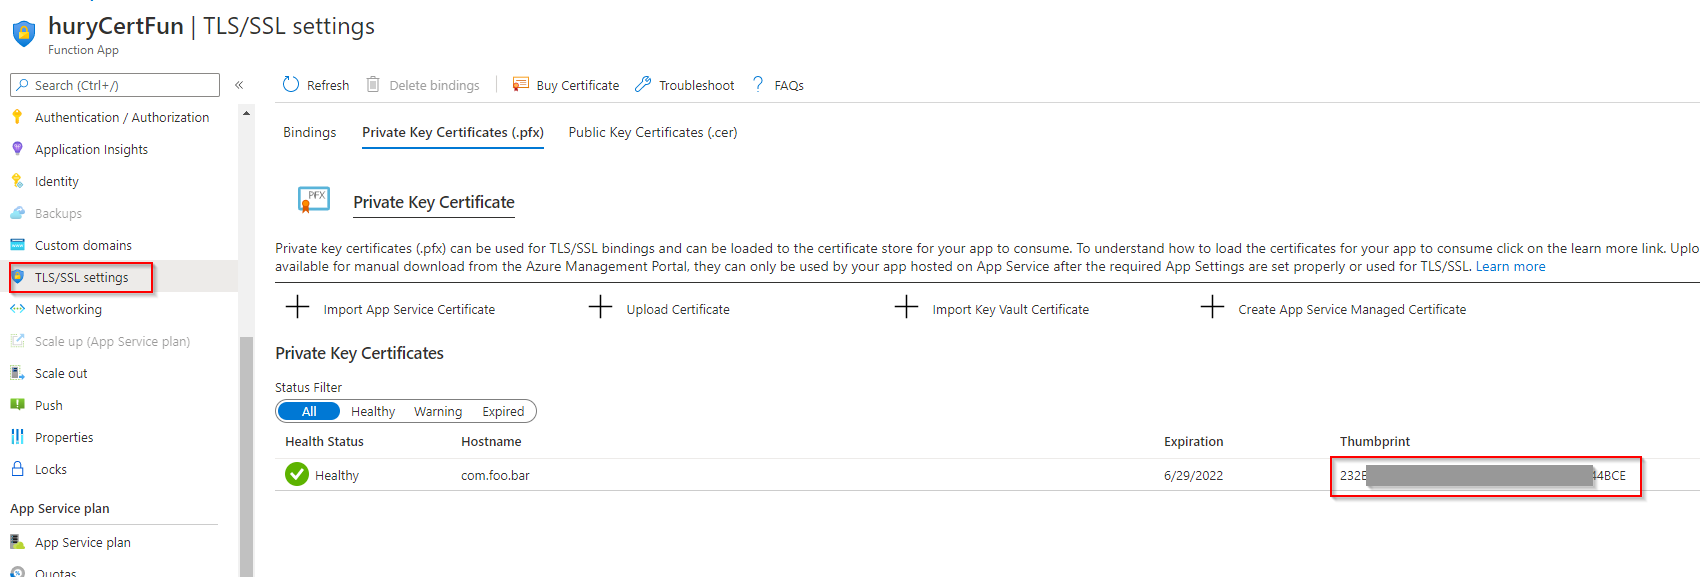The height and width of the screenshot is (577, 1700).
Task: Click the Hostname column header
Action: tap(491, 441)
